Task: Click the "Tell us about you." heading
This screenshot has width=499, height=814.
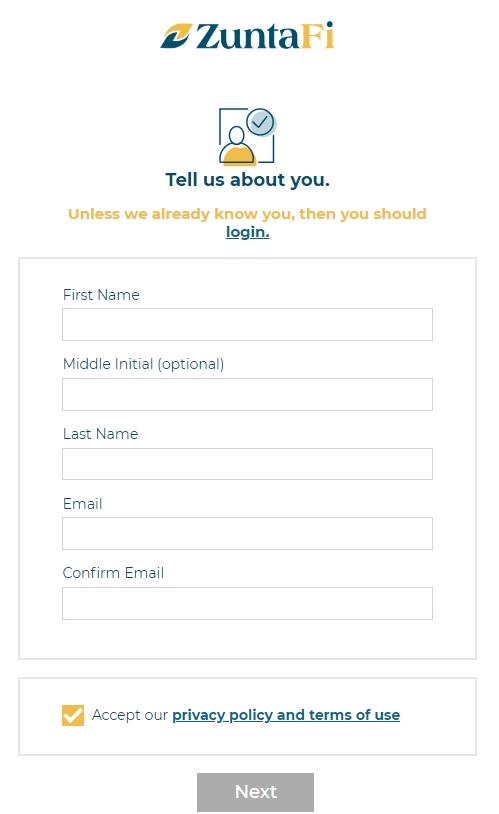Action: 248,180
